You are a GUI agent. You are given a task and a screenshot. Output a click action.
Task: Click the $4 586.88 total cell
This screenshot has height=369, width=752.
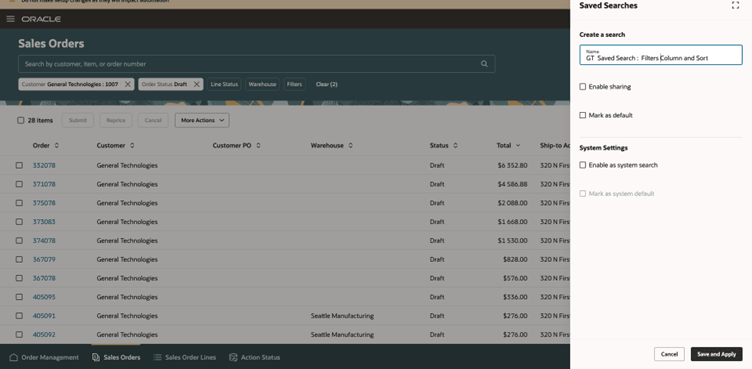pos(512,184)
